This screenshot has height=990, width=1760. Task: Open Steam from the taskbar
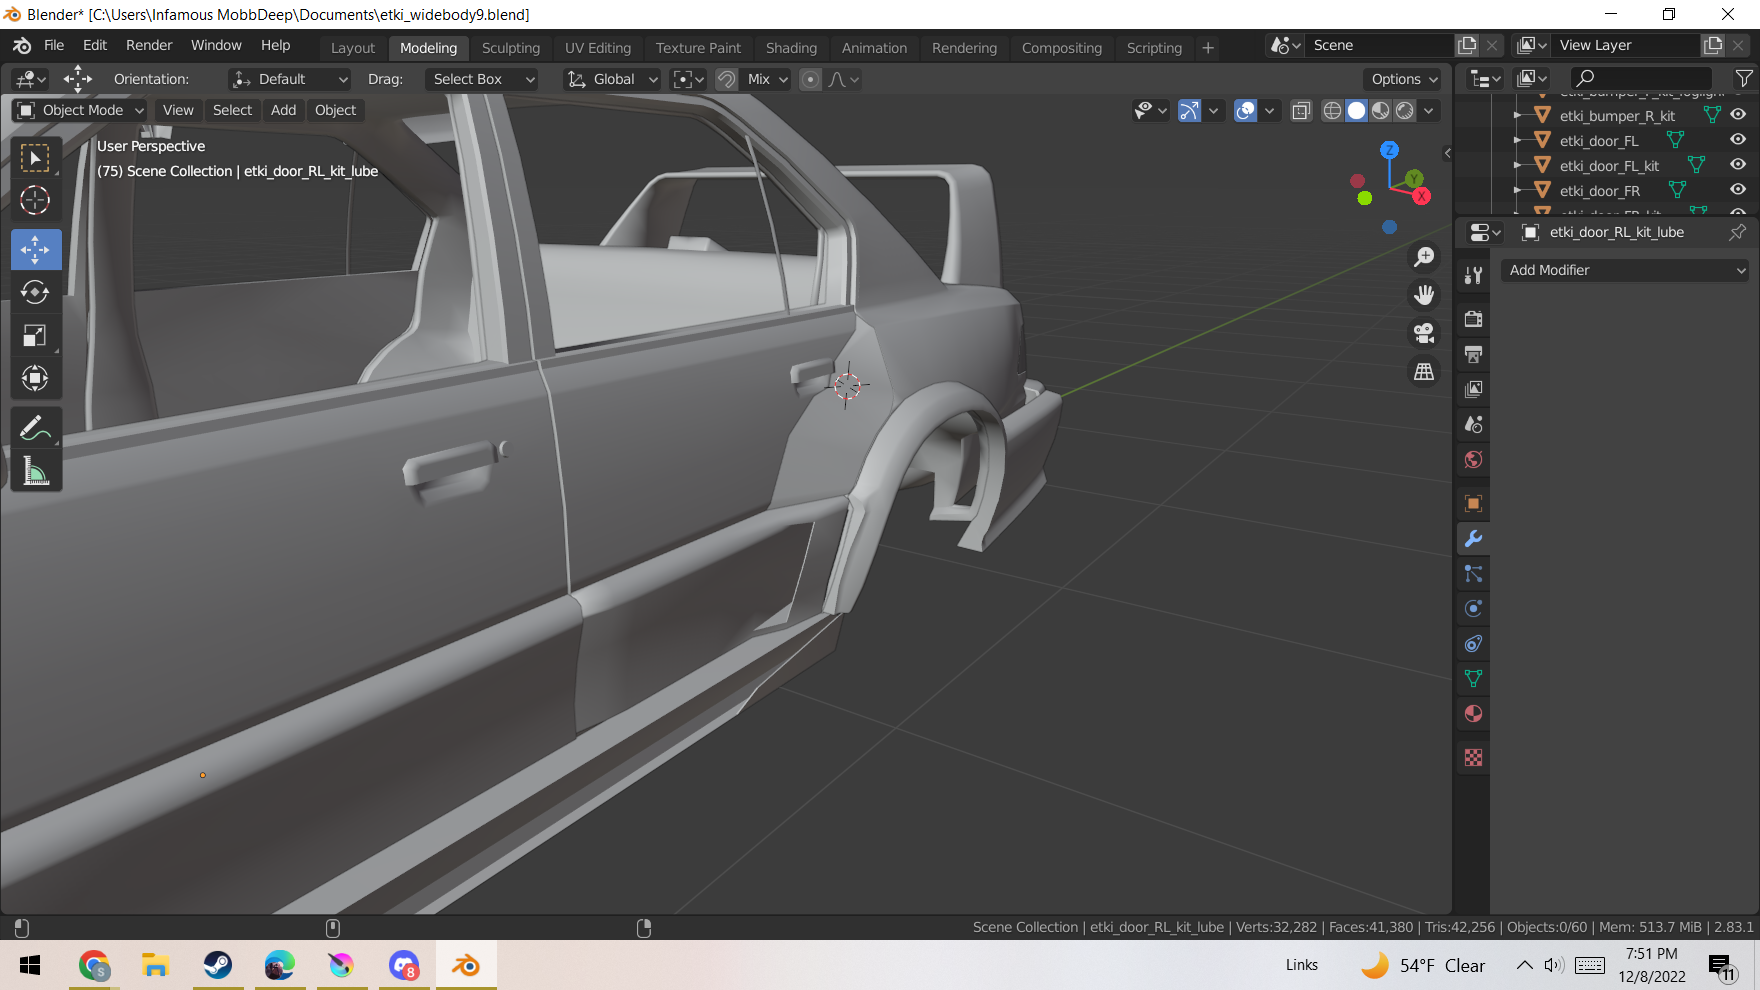point(217,965)
